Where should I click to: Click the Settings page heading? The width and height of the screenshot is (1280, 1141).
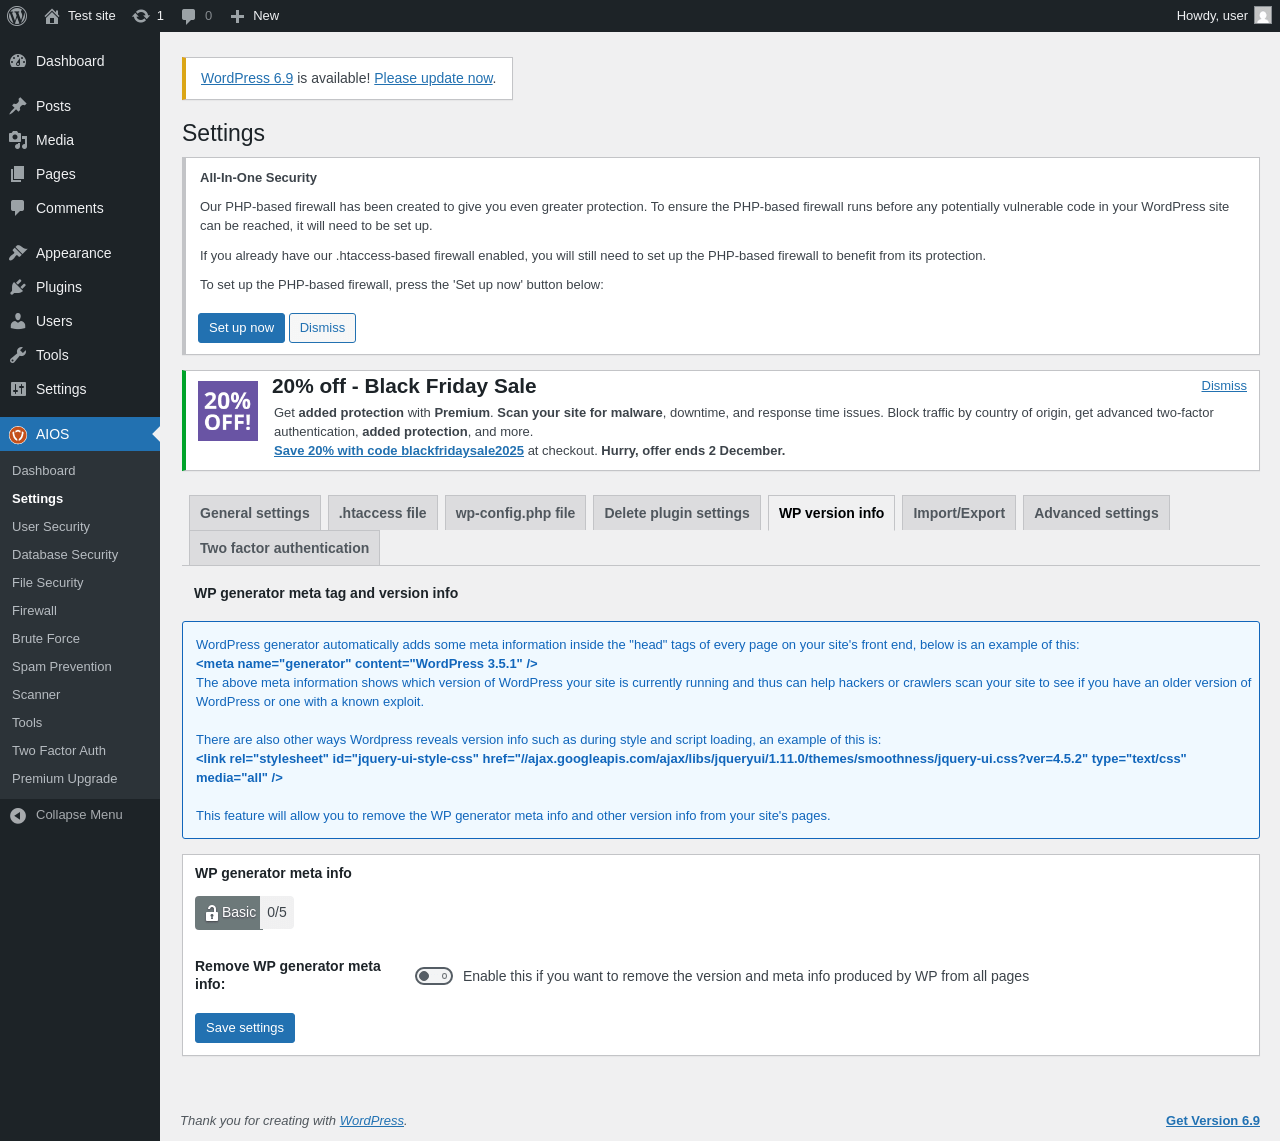(x=224, y=134)
